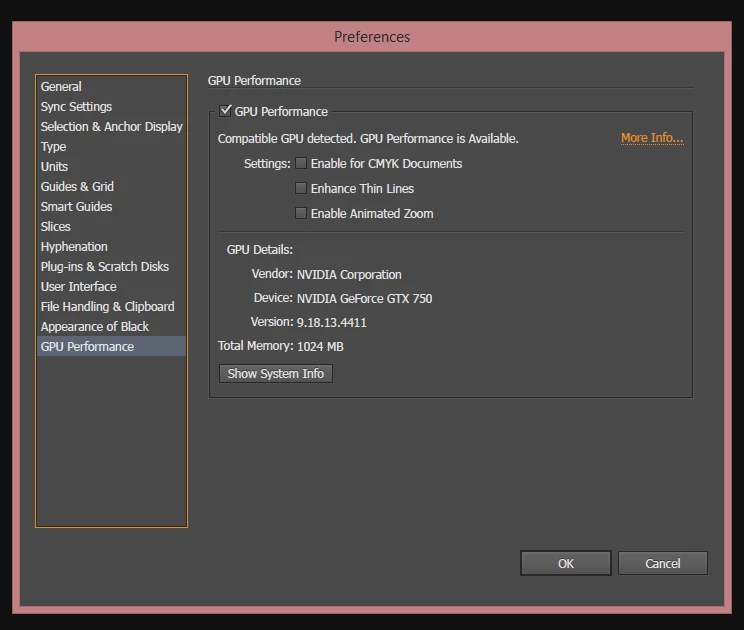Select GPU Performance in the sidebar list

point(111,346)
